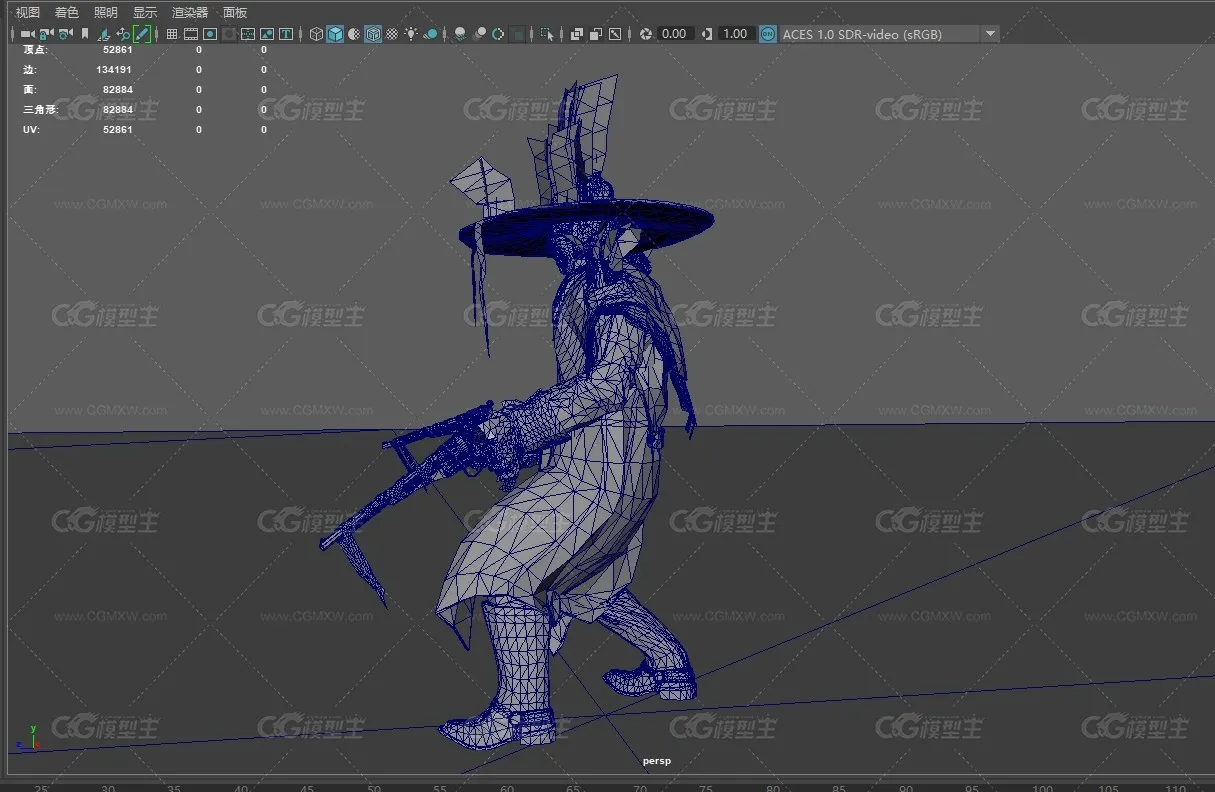
Task: Toggle the Field Chart overlay
Action: 247,34
